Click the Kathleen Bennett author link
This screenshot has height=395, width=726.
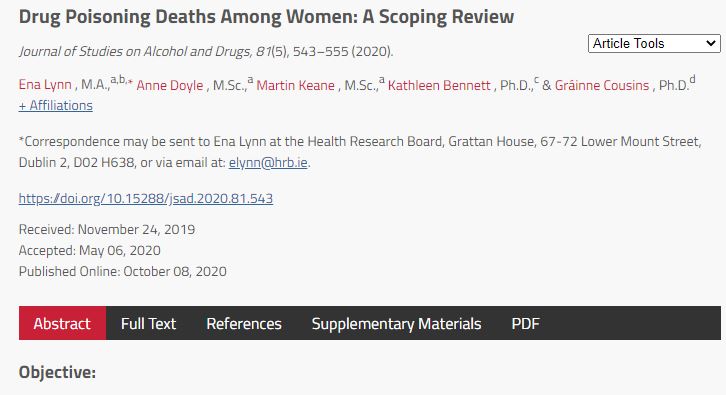click(439, 85)
